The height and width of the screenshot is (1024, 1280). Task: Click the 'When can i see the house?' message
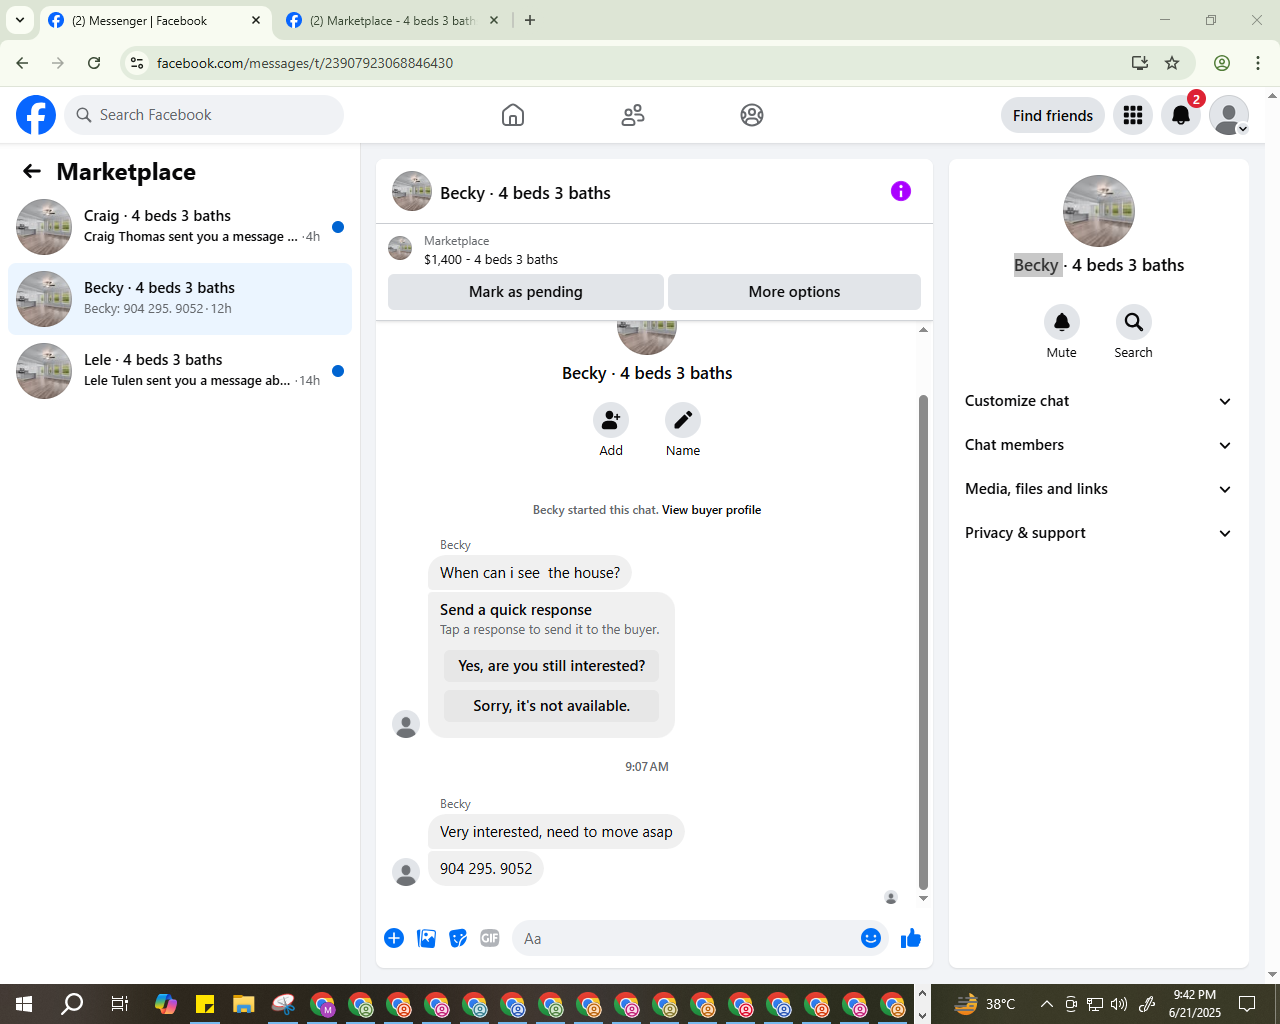[x=530, y=573]
